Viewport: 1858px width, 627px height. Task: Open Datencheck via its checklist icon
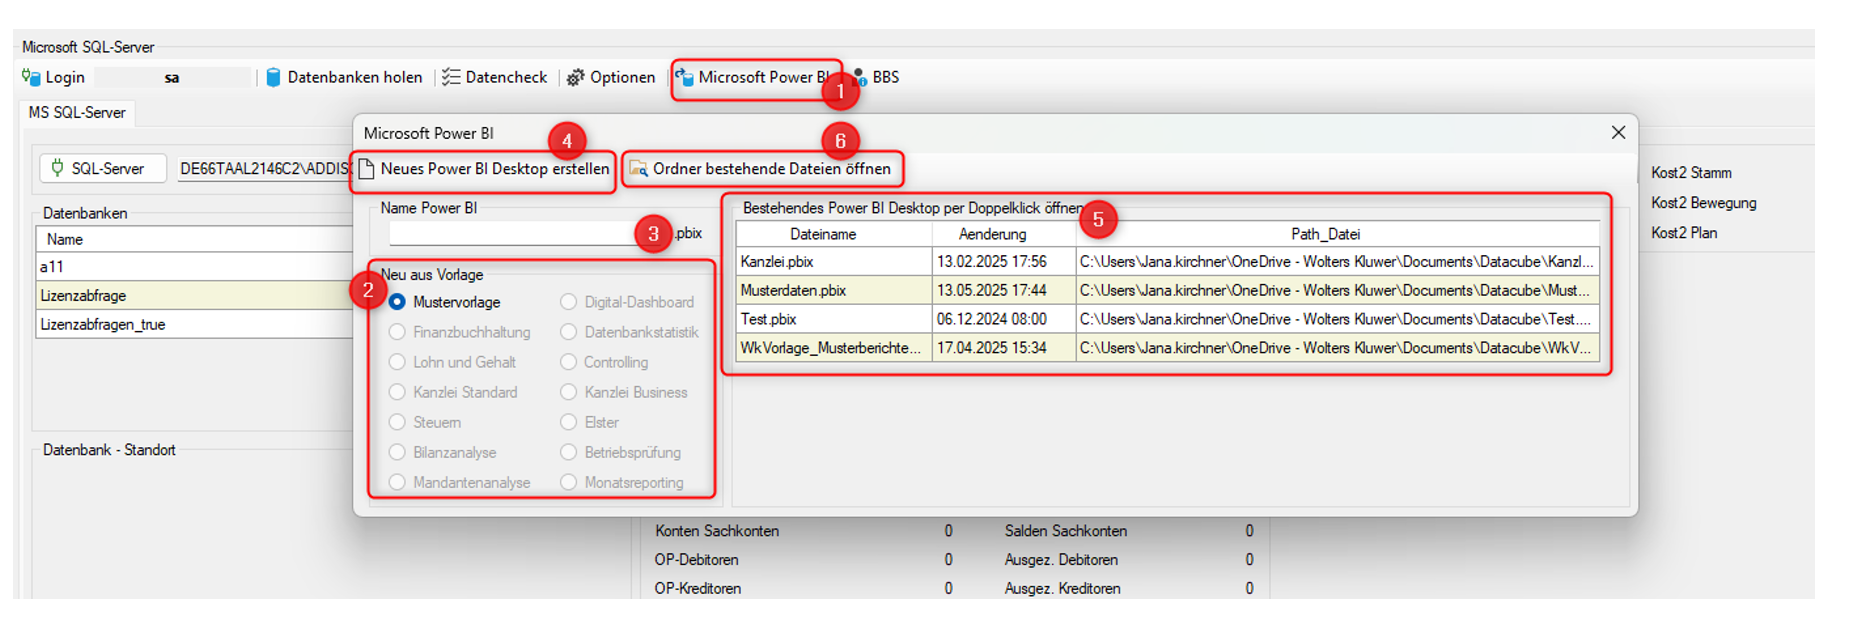pos(451,77)
